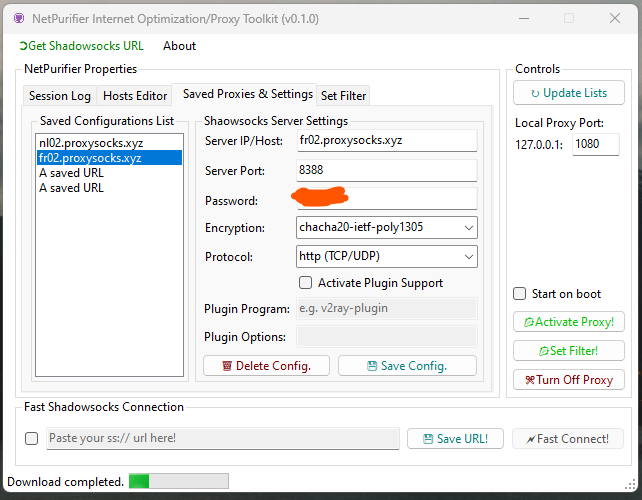Click the local proxy port field 1080

point(596,144)
